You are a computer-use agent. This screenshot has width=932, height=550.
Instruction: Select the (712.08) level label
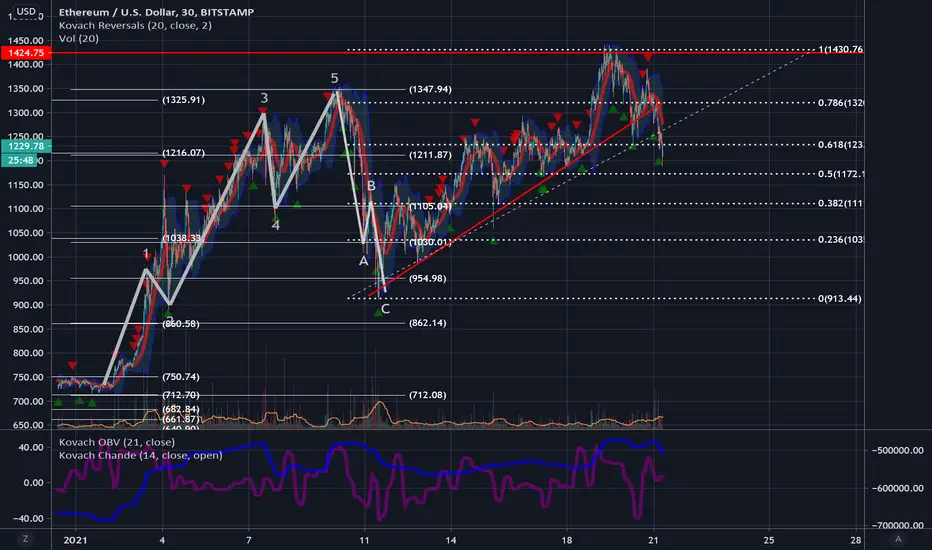427,395
